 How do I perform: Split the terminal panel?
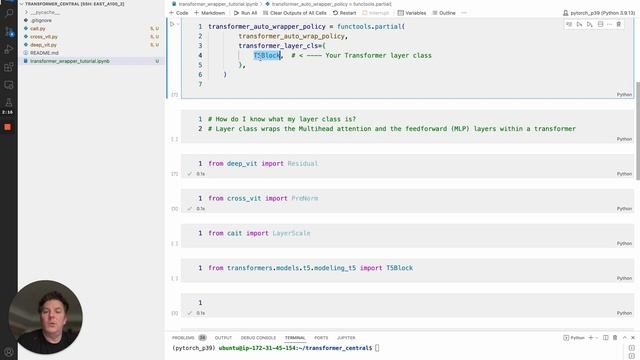tap(606, 338)
